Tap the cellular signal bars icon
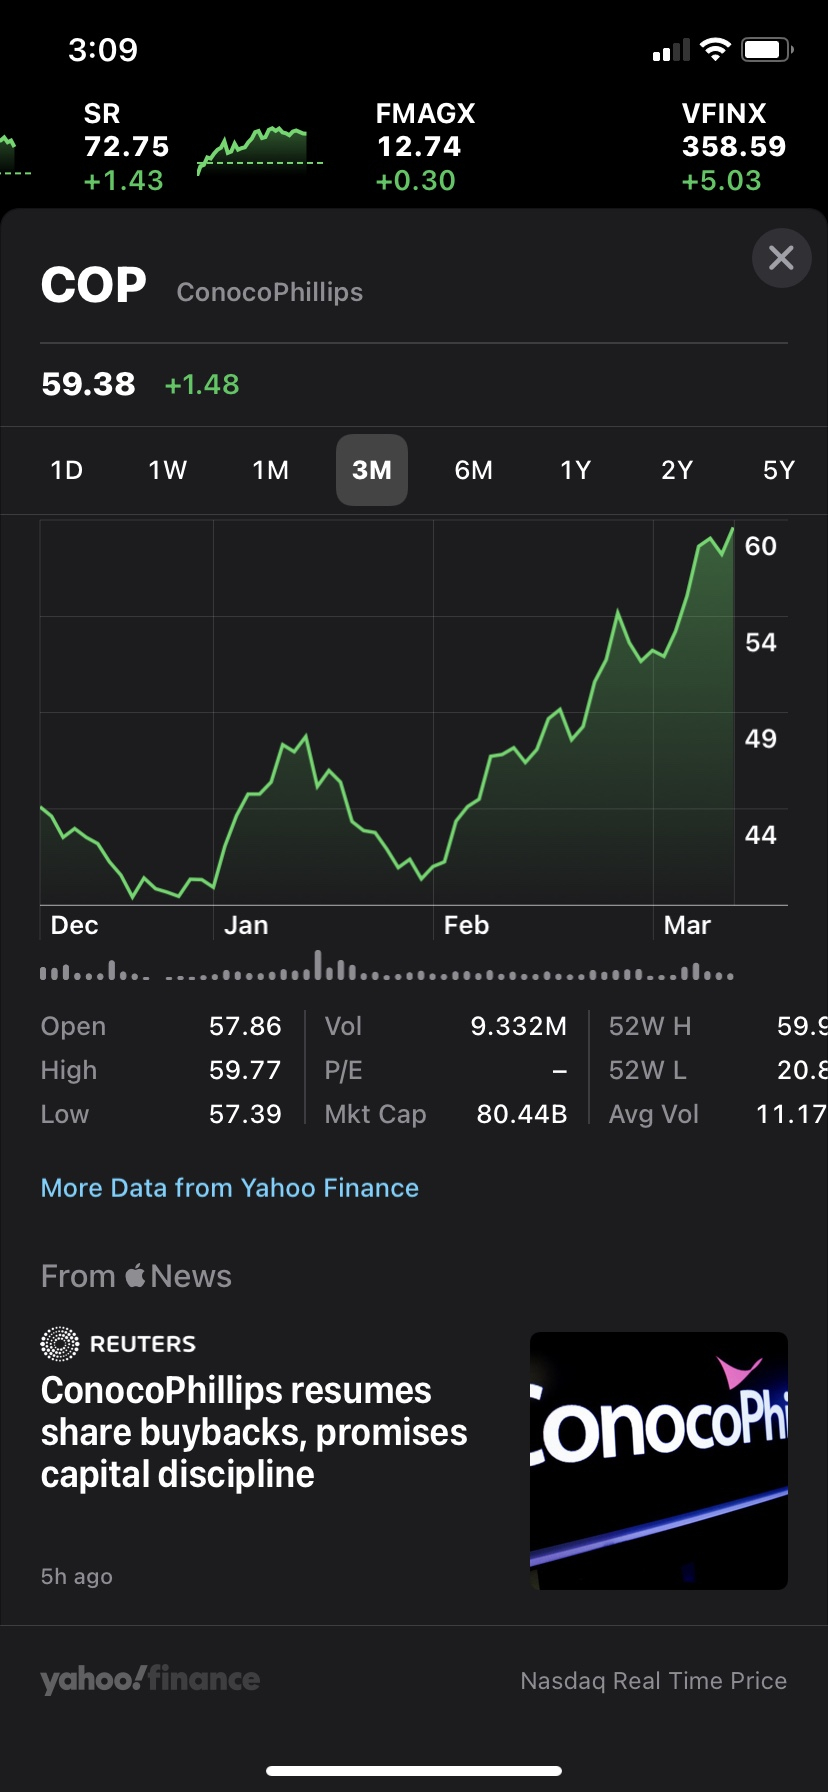This screenshot has height=1792, width=828. click(x=671, y=50)
